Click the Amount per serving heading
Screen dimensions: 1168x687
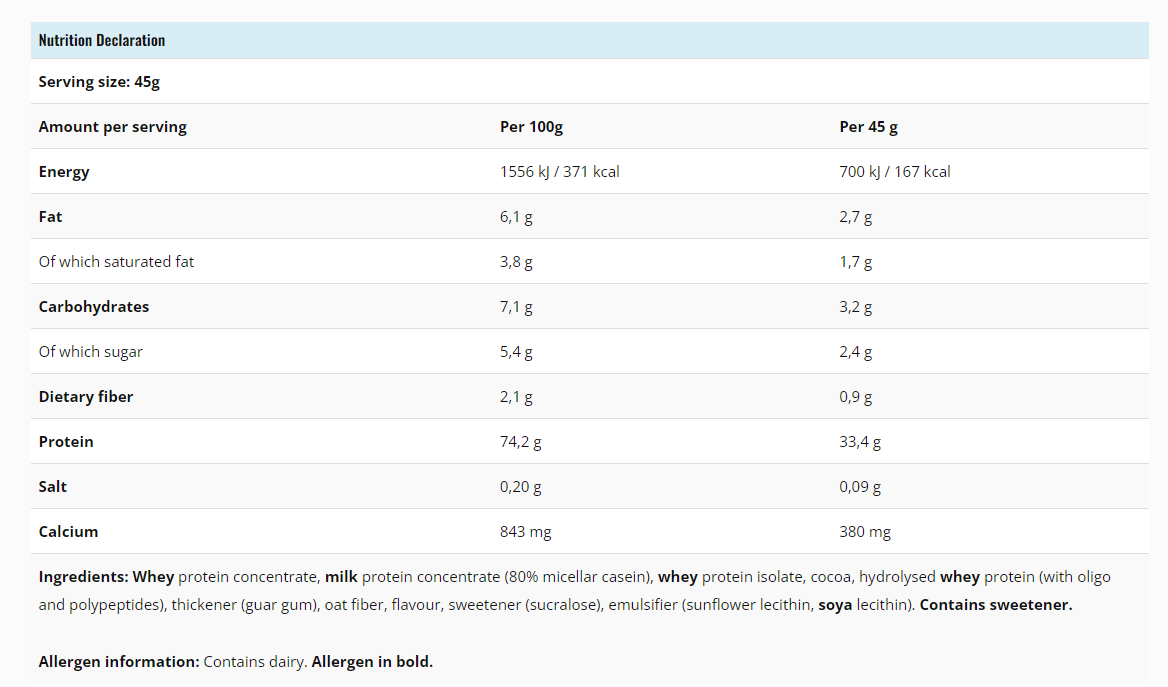click(x=113, y=127)
